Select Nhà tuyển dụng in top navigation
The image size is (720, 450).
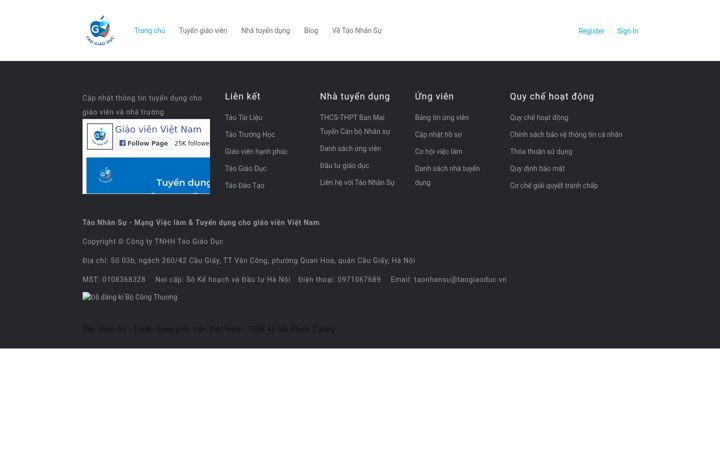coord(265,31)
